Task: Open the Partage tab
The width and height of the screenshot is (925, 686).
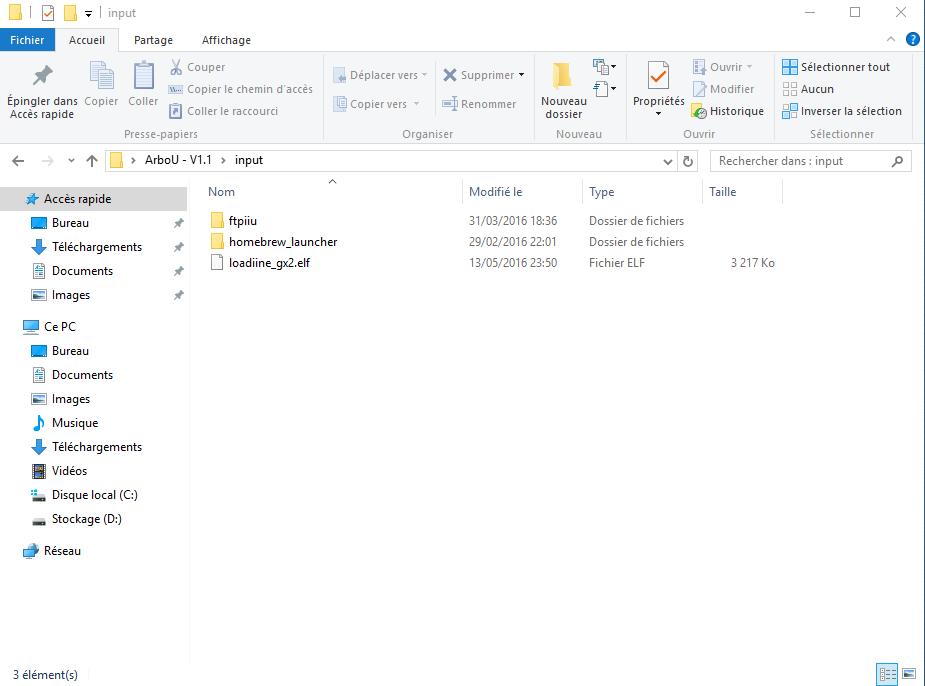Action: [x=153, y=40]
